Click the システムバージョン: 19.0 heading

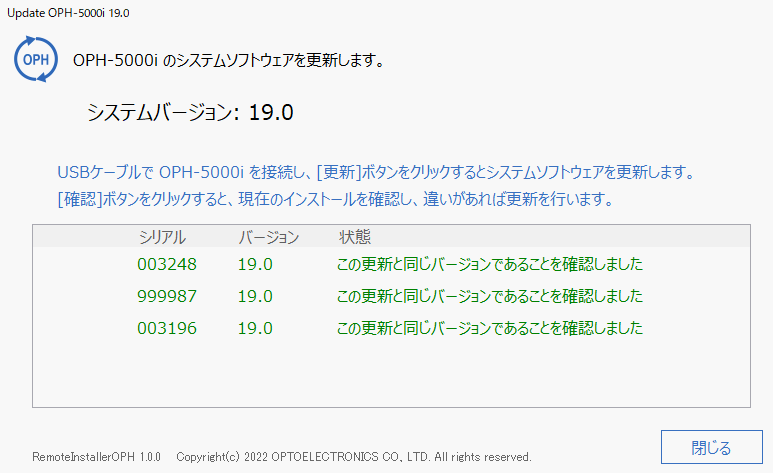tap(190, 112)
